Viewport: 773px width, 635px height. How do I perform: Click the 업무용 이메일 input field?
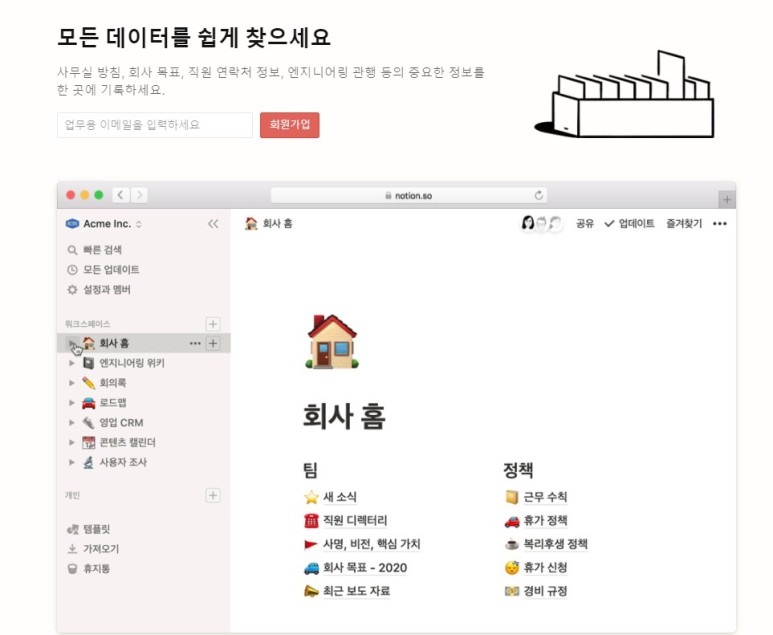coord(155,125)
